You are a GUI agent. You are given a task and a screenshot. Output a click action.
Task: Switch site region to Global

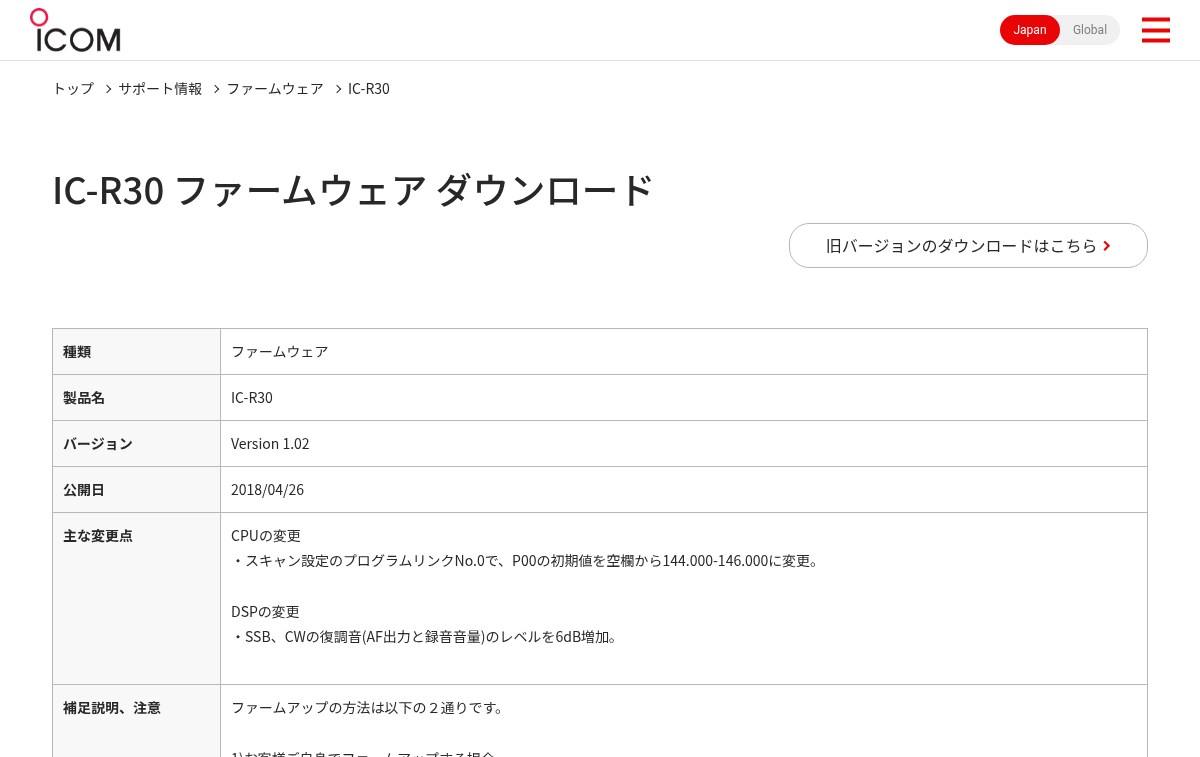click(1090, 30)
